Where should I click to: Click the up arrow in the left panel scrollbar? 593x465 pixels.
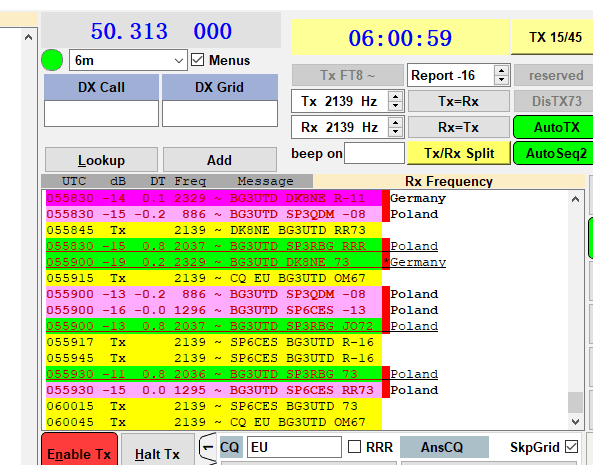click(28, 37)
